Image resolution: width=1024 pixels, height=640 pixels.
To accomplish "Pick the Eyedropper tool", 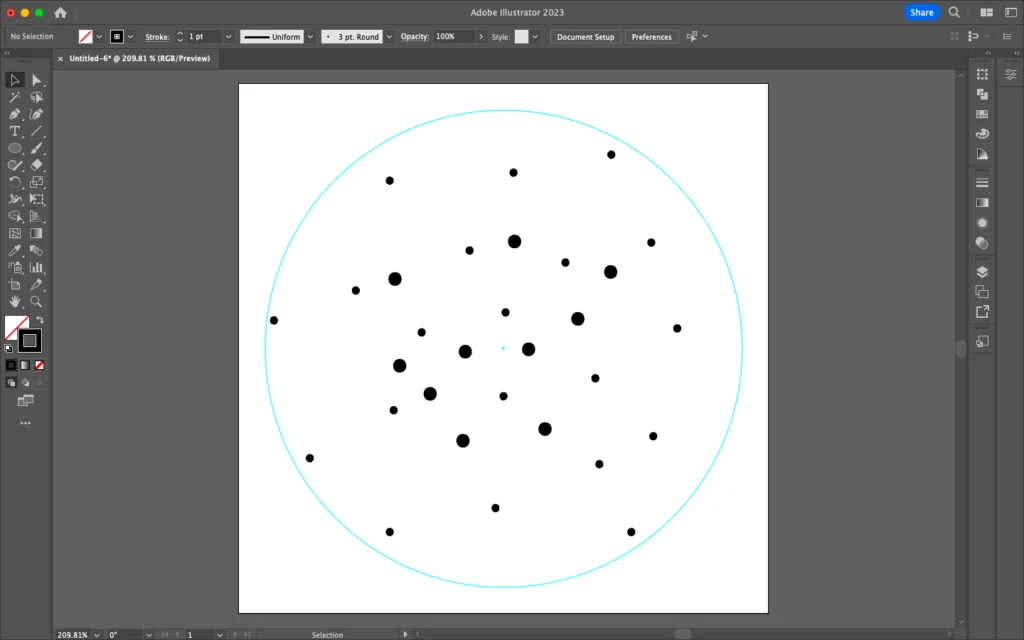I will coord(15,250).
